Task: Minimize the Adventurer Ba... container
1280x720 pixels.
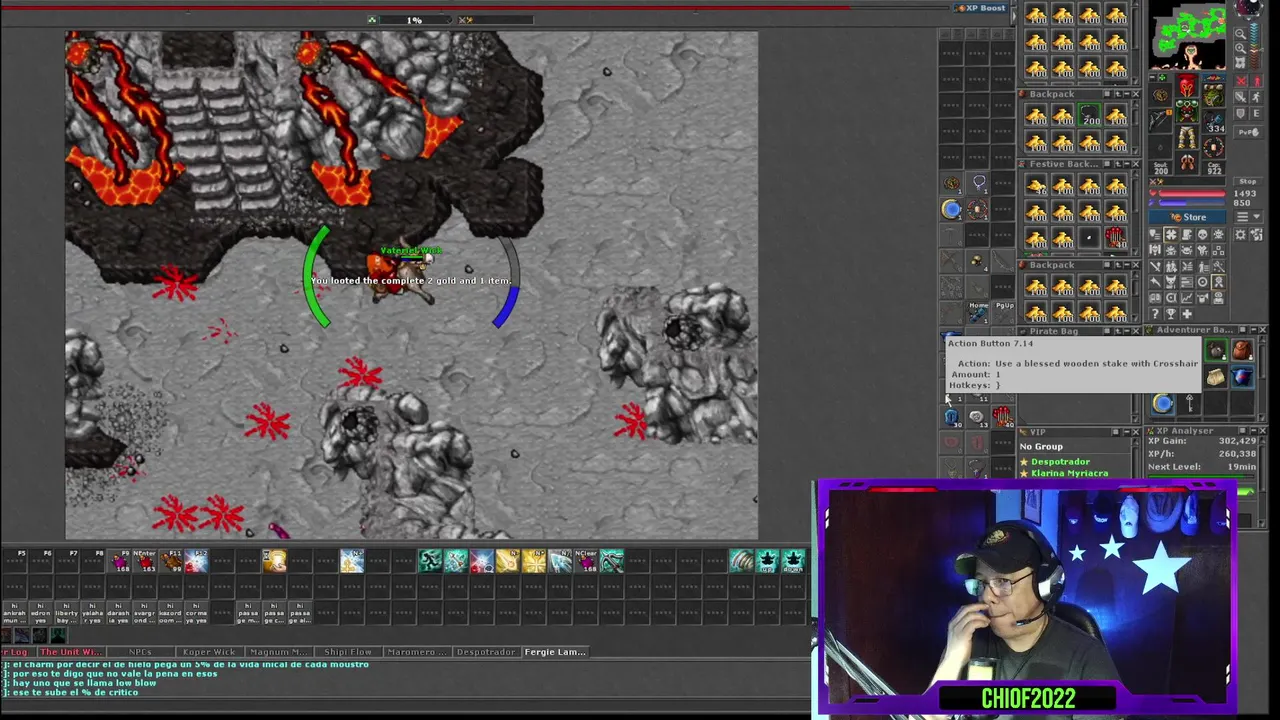Action: click(1254, 330)
